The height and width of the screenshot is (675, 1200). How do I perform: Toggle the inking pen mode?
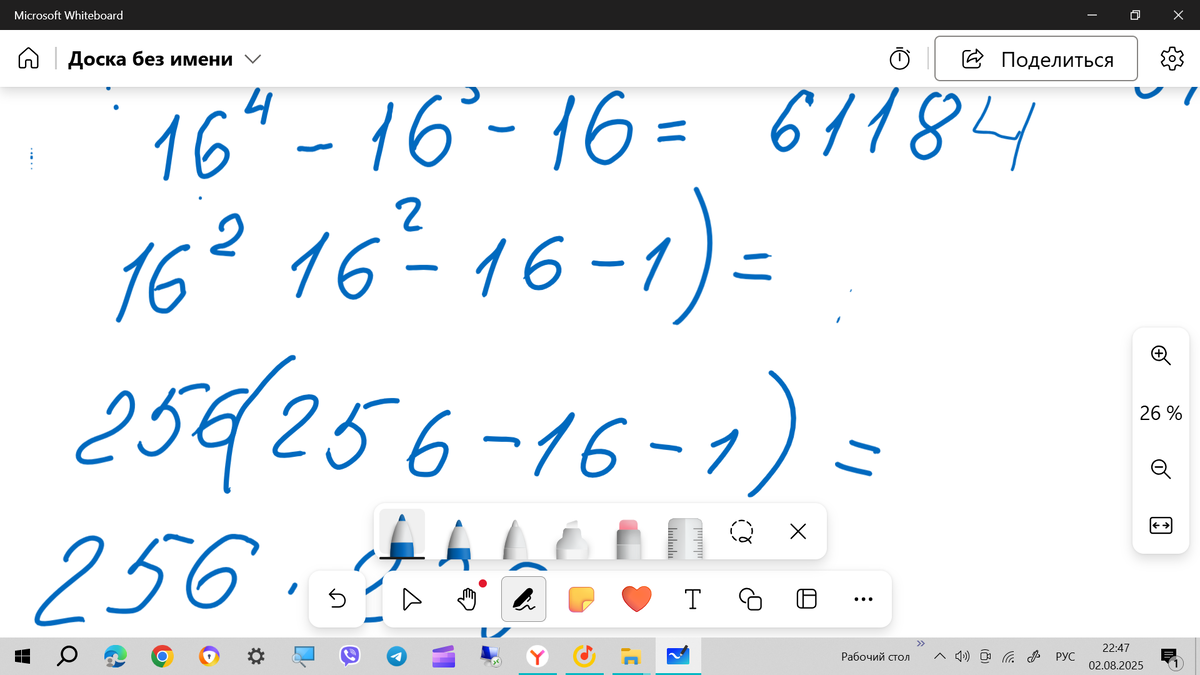(523, 599)
